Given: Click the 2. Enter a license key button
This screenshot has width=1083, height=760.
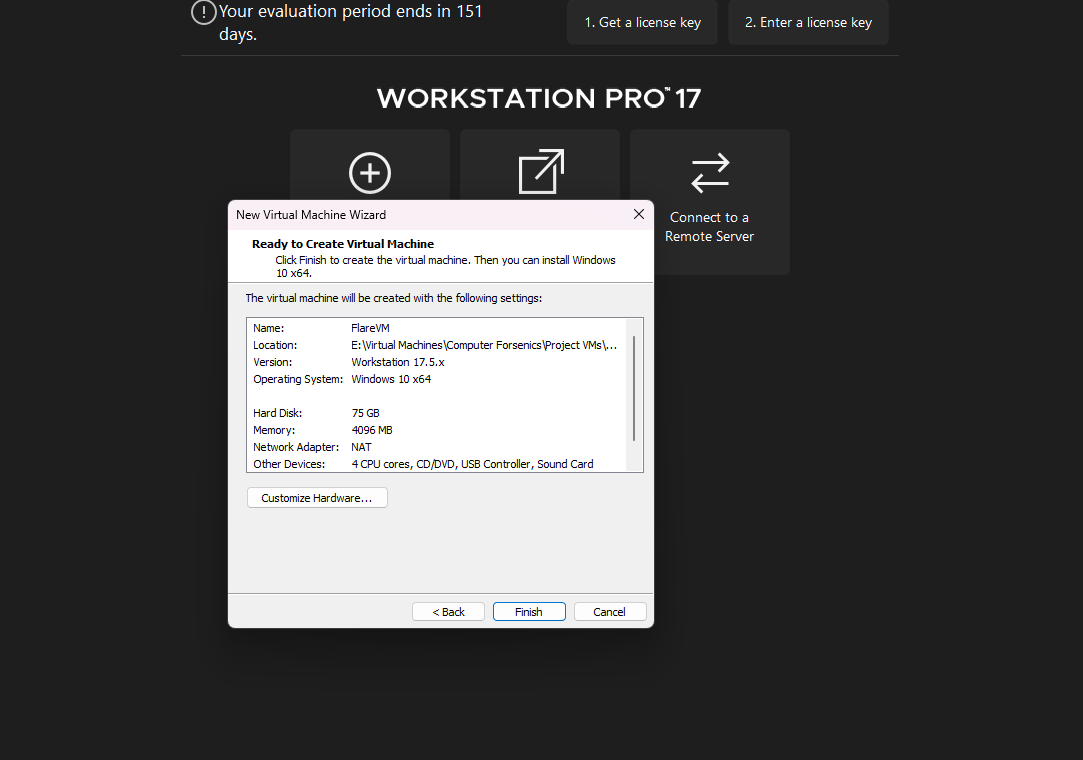Looking at the screenshot, I should tap(808, 22).
